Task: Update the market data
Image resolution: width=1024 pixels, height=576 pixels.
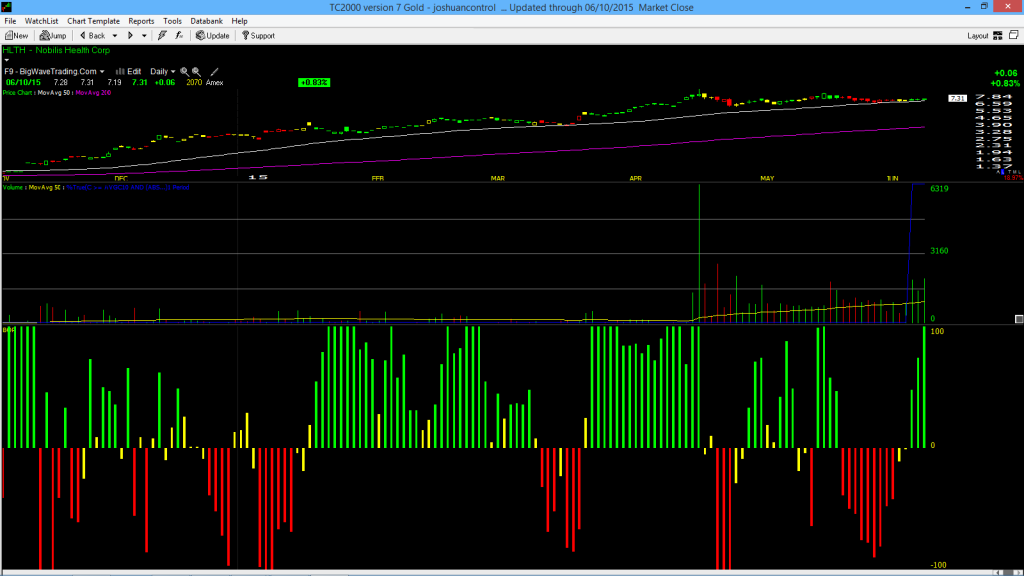Action: [x=213, y=35]
